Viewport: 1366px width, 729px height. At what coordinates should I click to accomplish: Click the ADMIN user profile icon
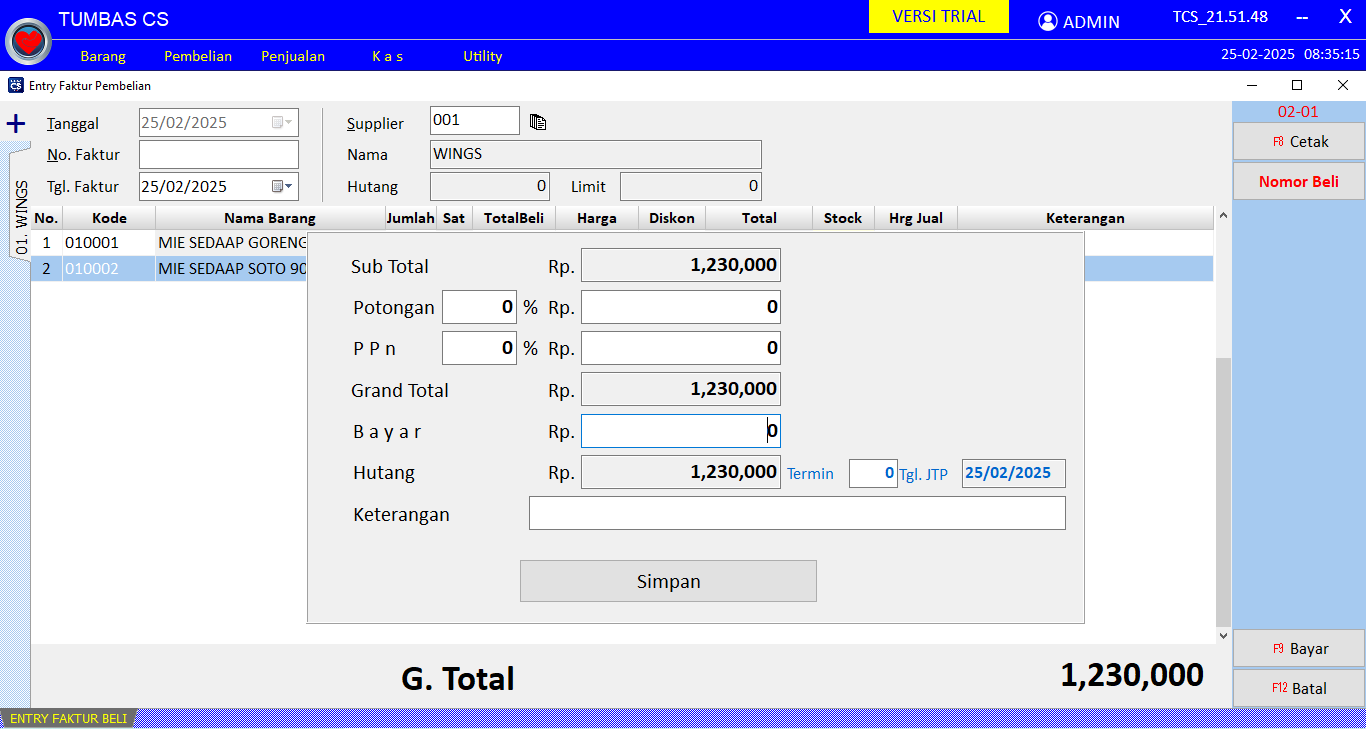(x=1047, y=21)
